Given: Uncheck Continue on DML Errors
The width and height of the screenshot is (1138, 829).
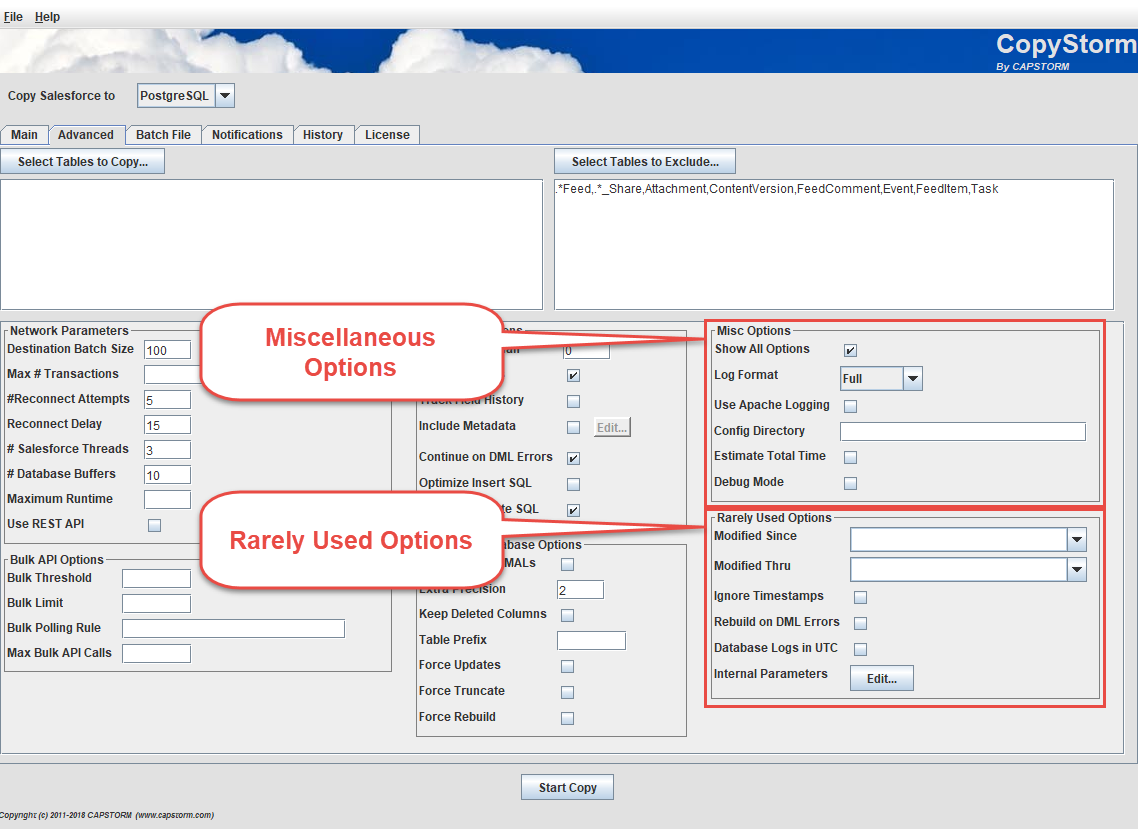Looking at the screenshot, I should [573, 458].
